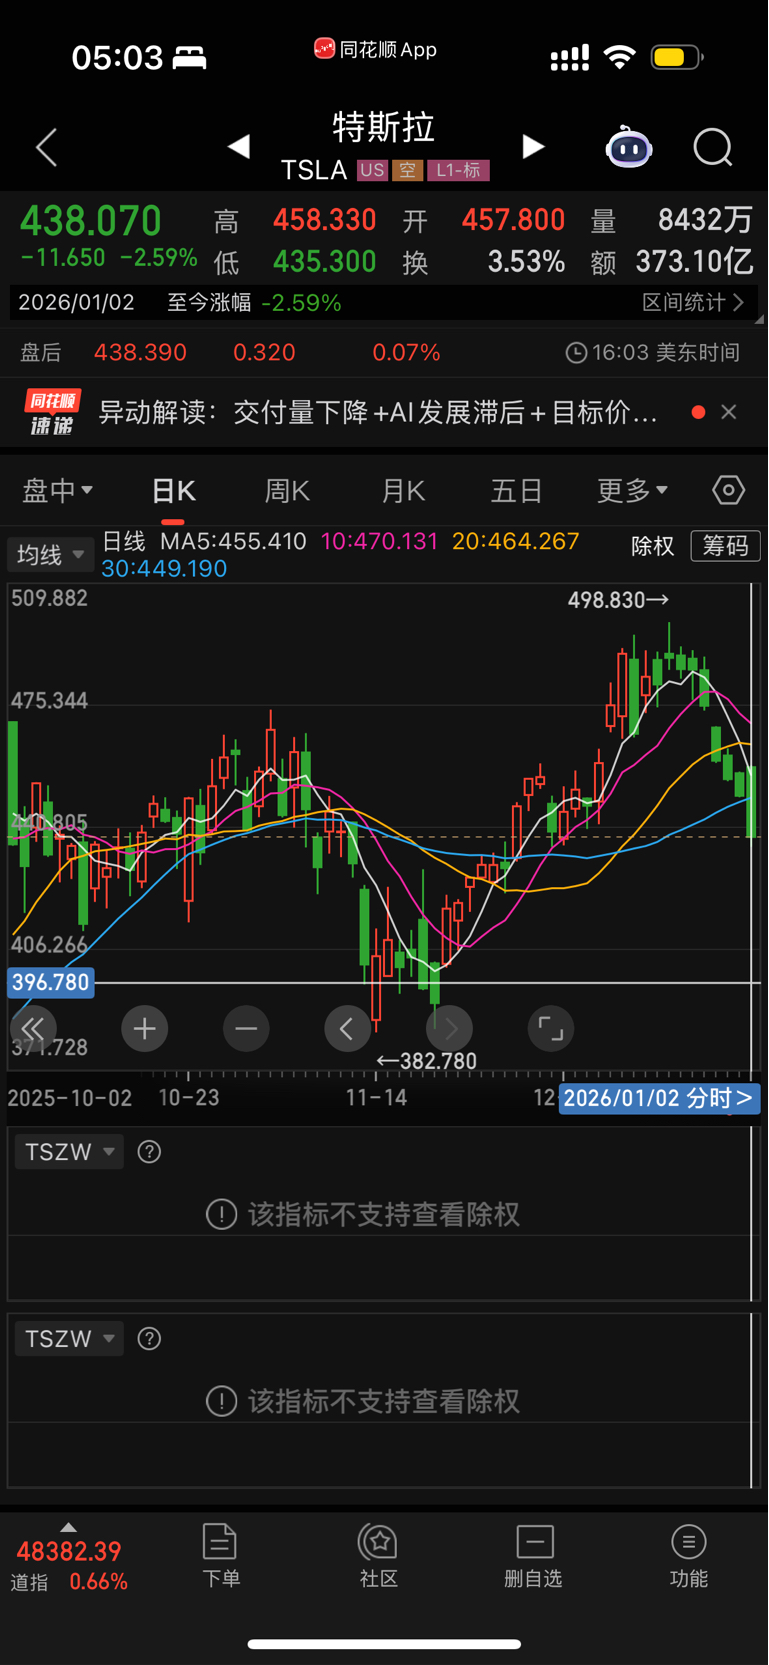This screenshot has height=1665, width=769.
Task: Tap the MA 20:464.267 value
Action: pyautogui.click(x=515, y=542)
